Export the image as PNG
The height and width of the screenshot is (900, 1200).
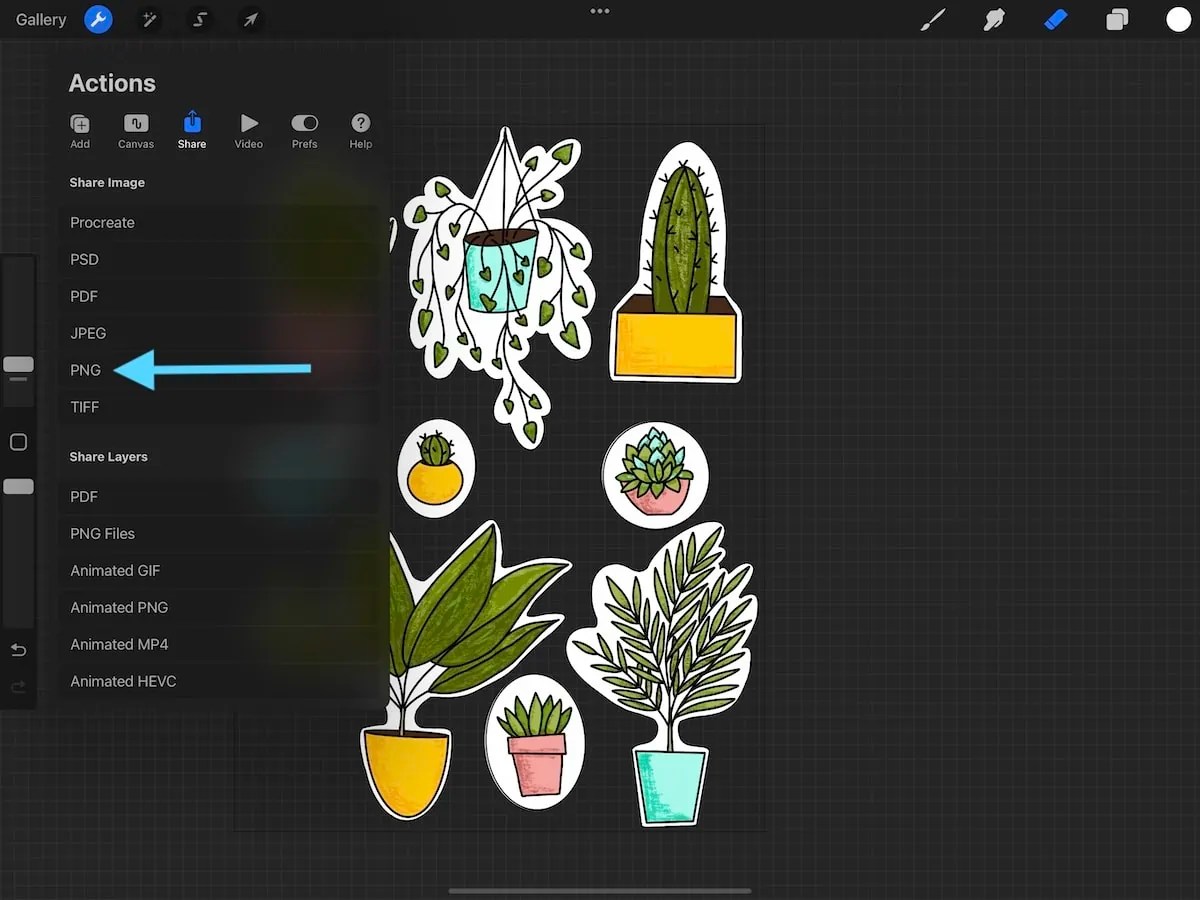[x=85, y=370]
